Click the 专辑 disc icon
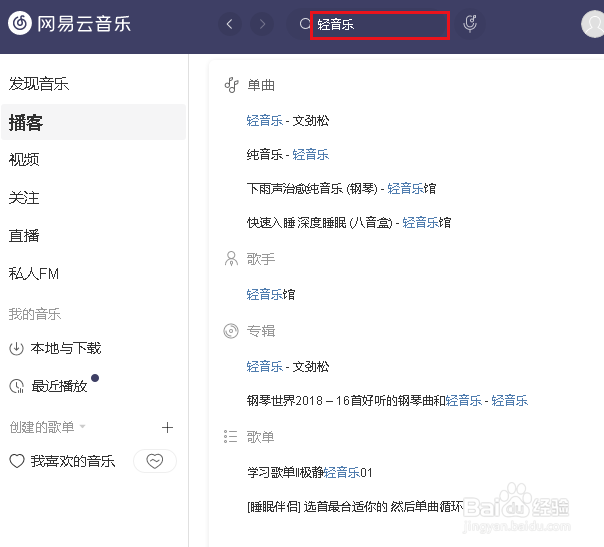Screen dimensions: 604x547 pyautogui.click(x=231, y=331)
